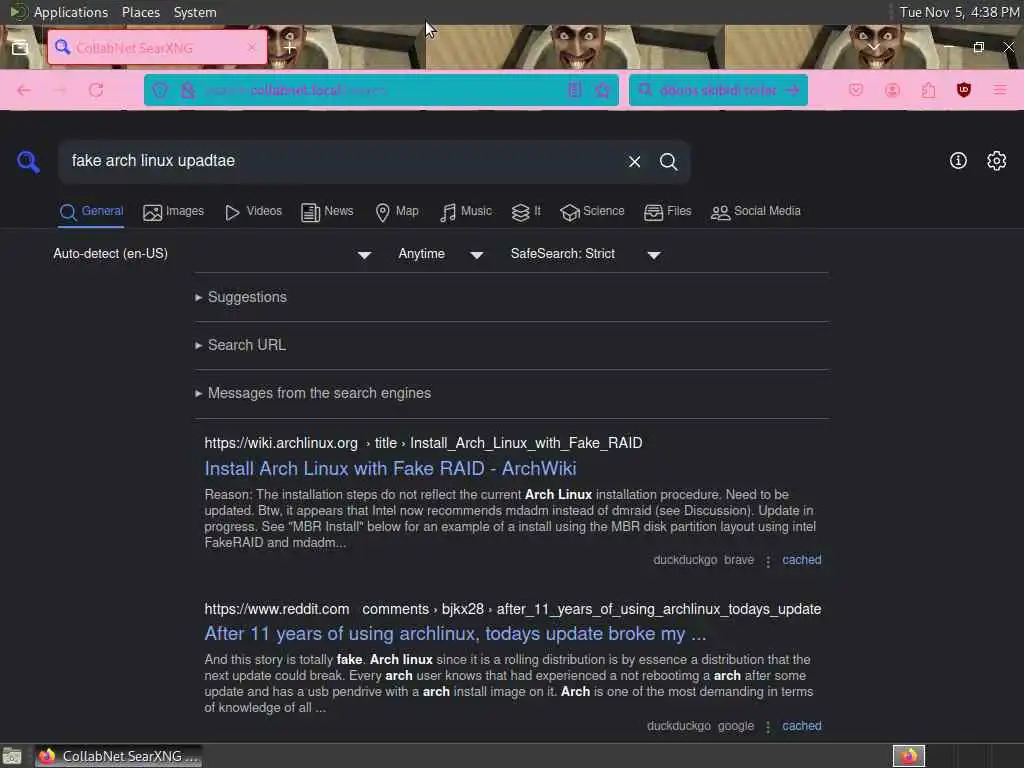Open SearXNG preferences gear icon
This screenshot has width=1024, height=768.
pos(996,161)
